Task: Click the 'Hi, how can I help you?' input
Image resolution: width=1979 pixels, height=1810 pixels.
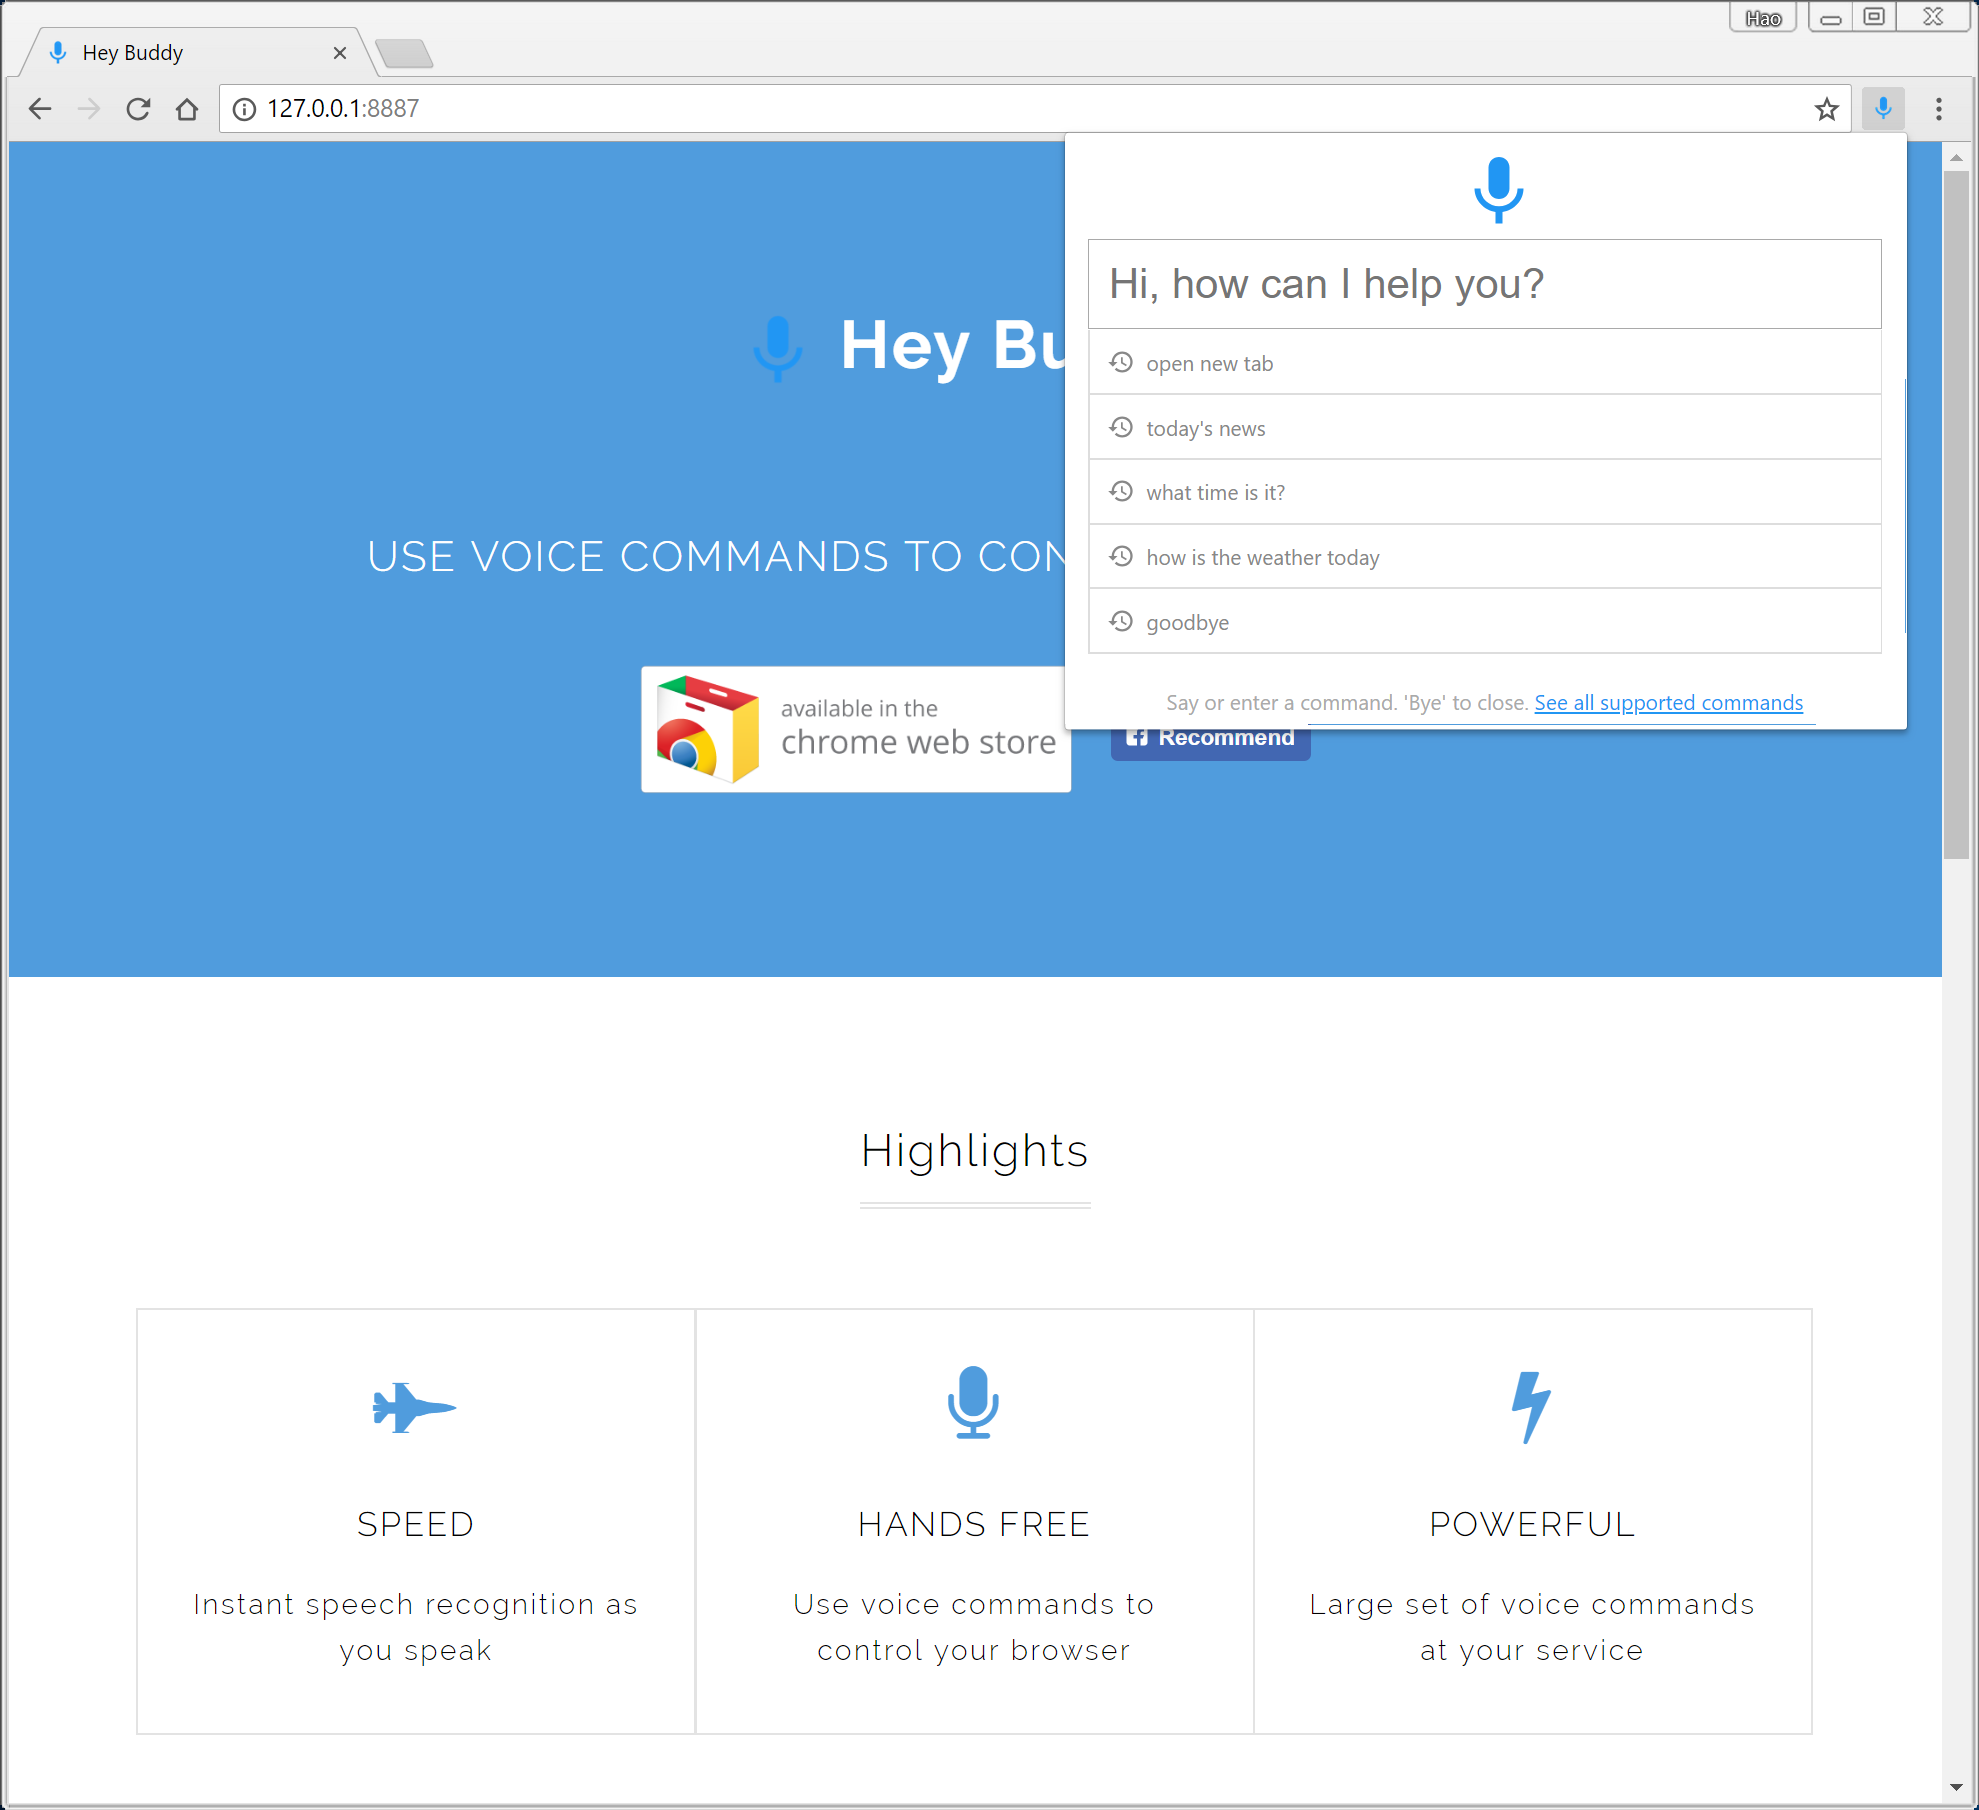Action: point(1484,284)
